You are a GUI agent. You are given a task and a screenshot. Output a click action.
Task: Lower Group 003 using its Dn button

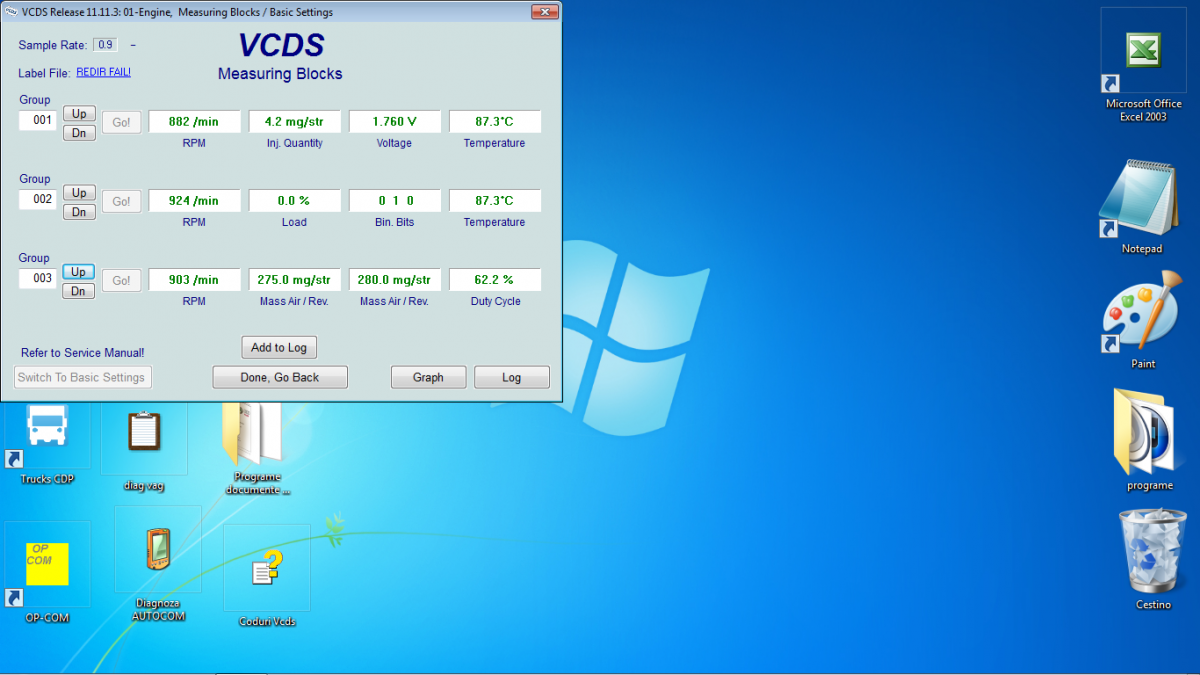click(79, 291)
